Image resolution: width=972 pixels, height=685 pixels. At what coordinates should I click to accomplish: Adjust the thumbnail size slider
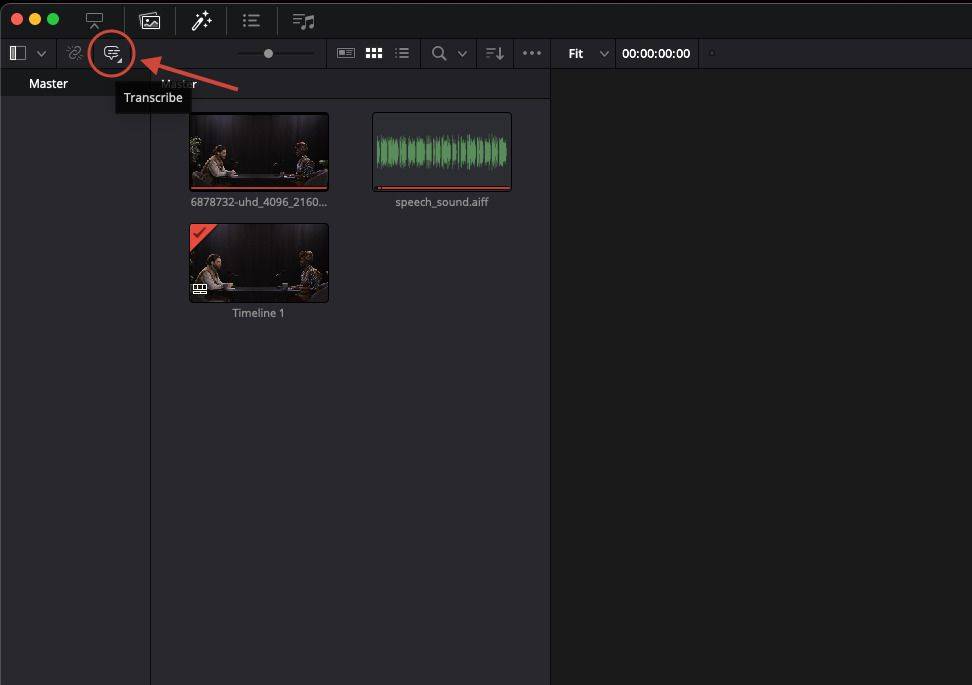(x=267, y=53)
